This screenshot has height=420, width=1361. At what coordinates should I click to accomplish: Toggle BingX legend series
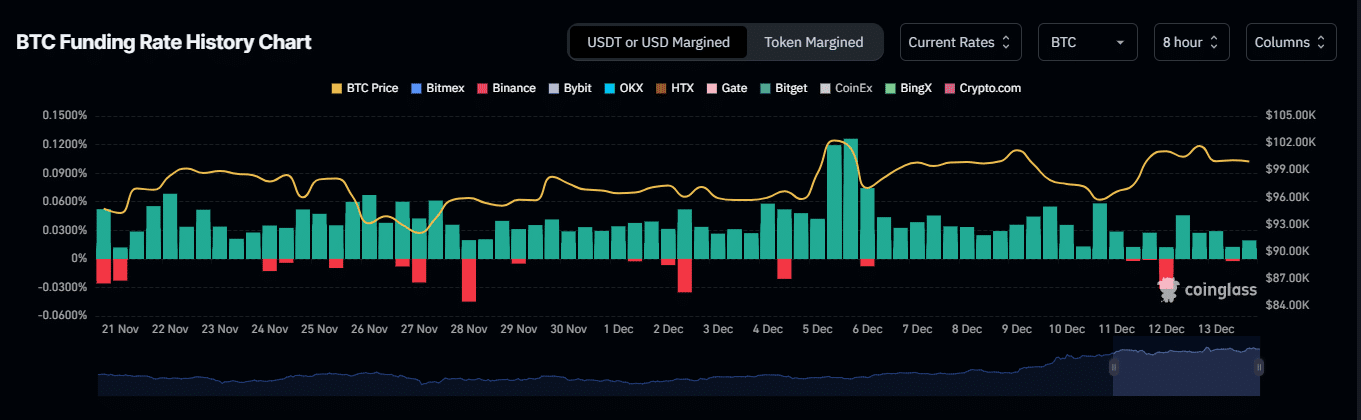[x=908, y=88]
